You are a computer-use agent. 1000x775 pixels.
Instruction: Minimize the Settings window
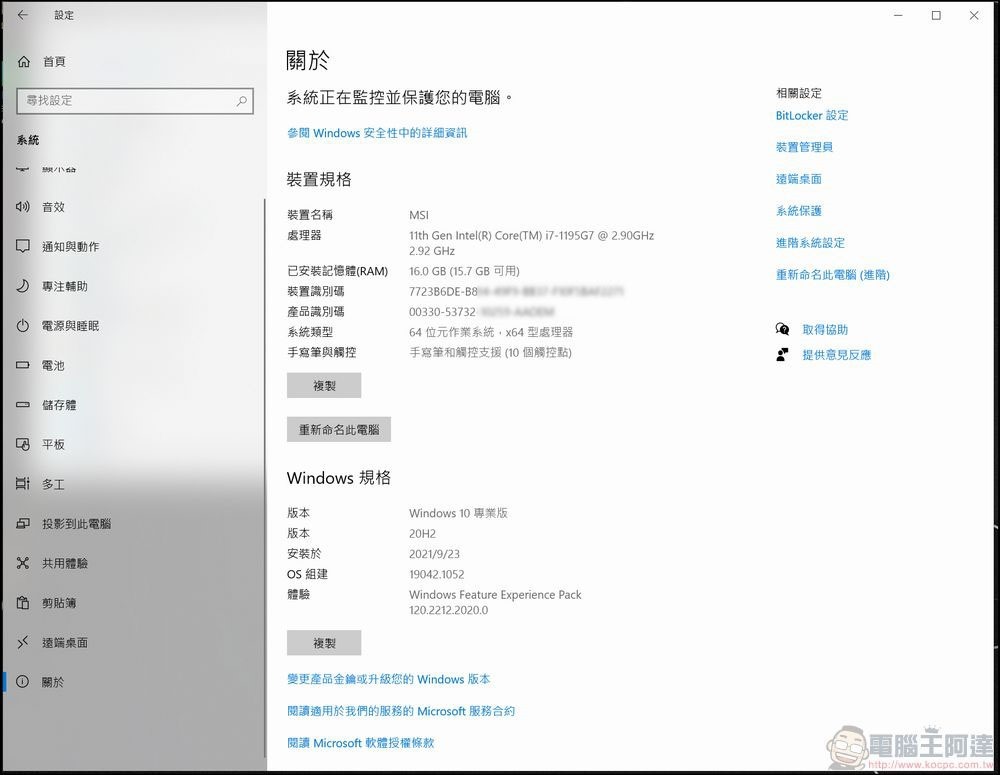click(898, 15)
